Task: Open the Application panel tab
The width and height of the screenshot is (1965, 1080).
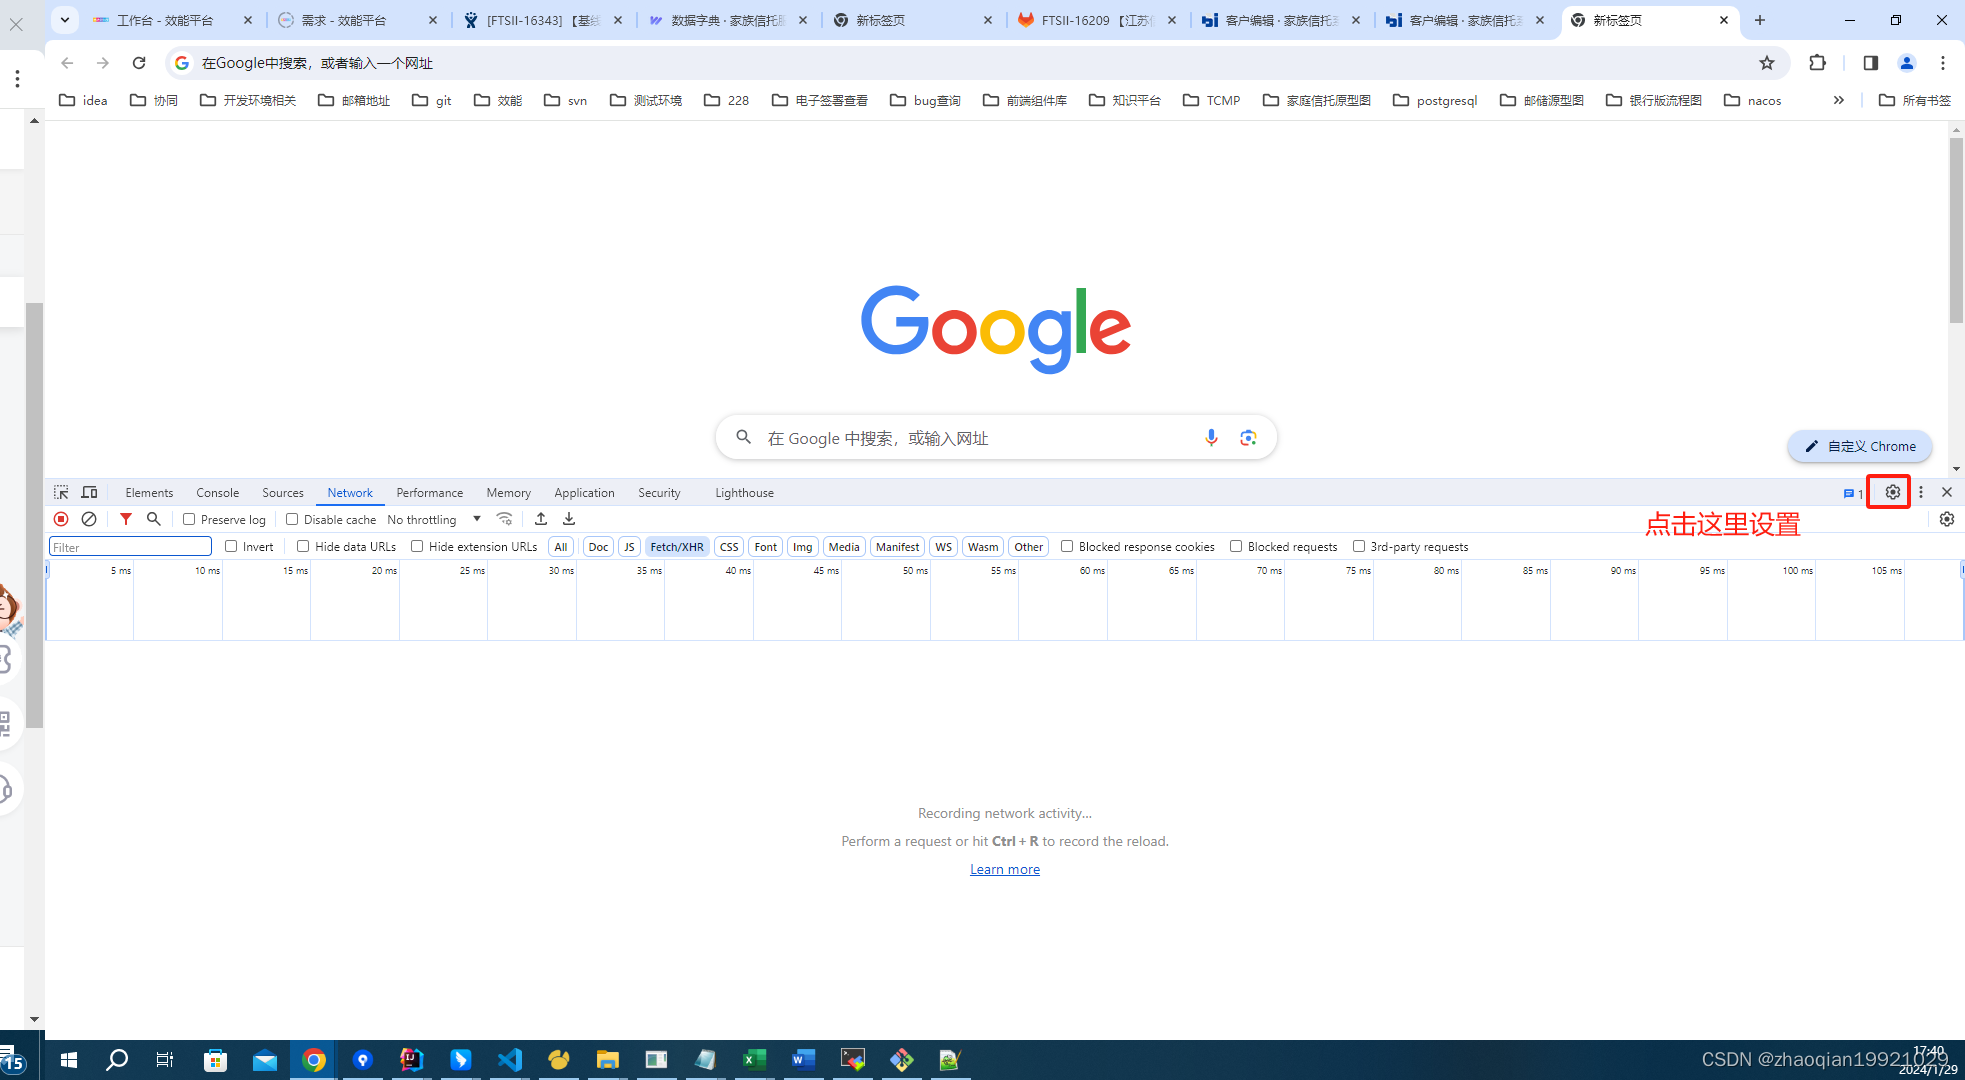Action: click(584, 493)
